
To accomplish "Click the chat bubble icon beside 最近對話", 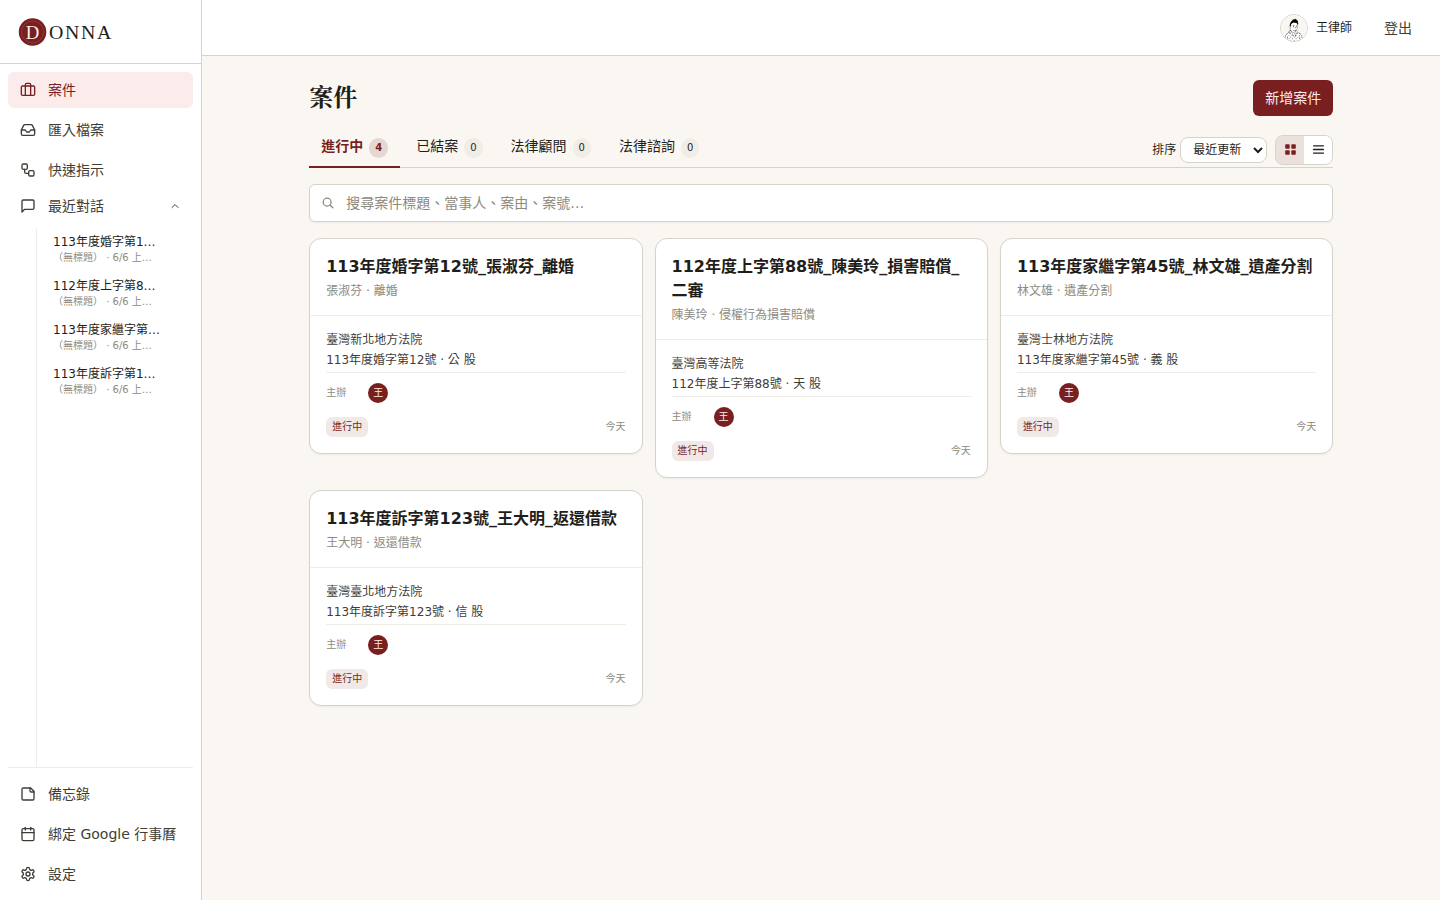I will 28,206.
